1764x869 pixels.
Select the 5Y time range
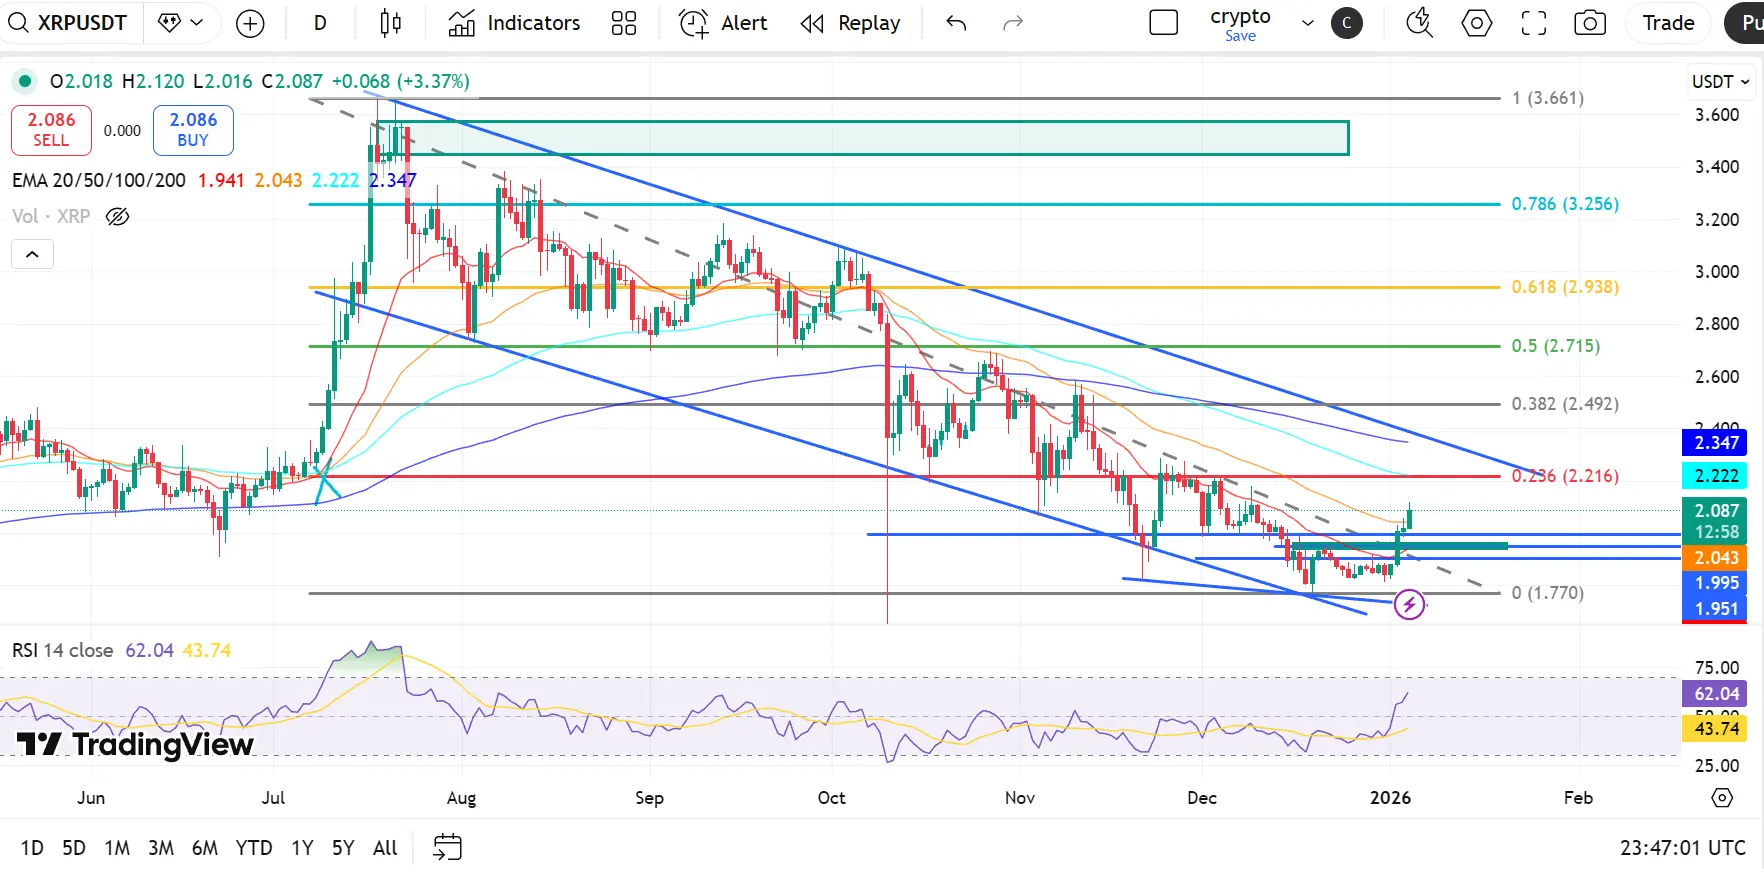coord(343,848)
